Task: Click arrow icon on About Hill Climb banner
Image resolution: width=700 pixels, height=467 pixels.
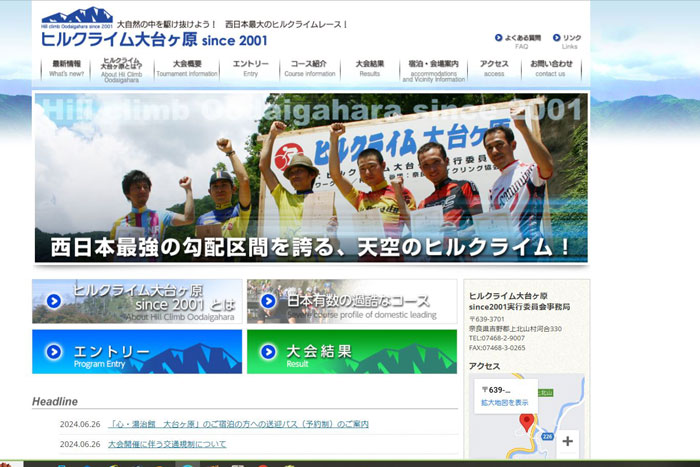Action: point(53,300)
